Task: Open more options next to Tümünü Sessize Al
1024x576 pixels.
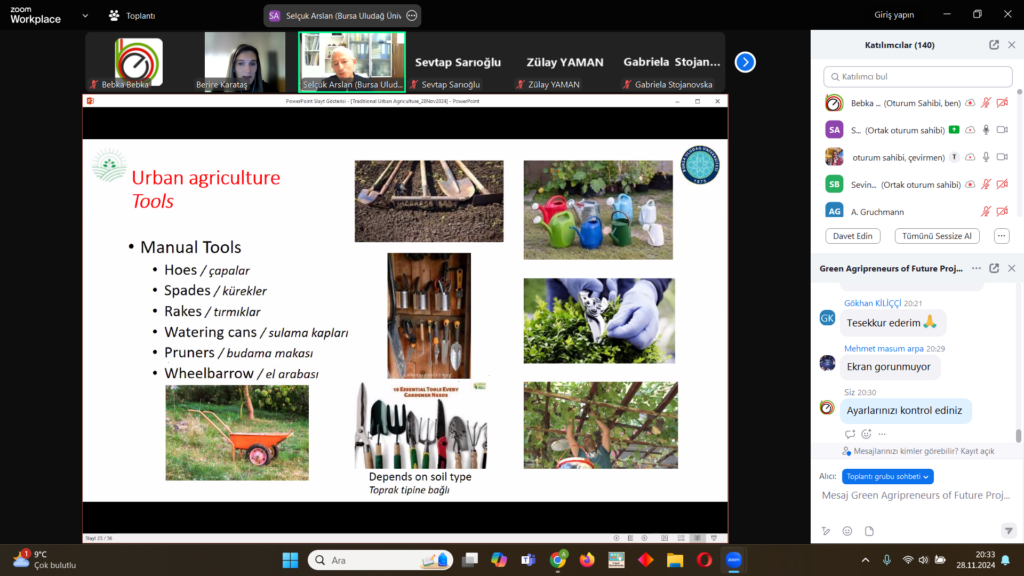Action: (x=1001, y=236)
